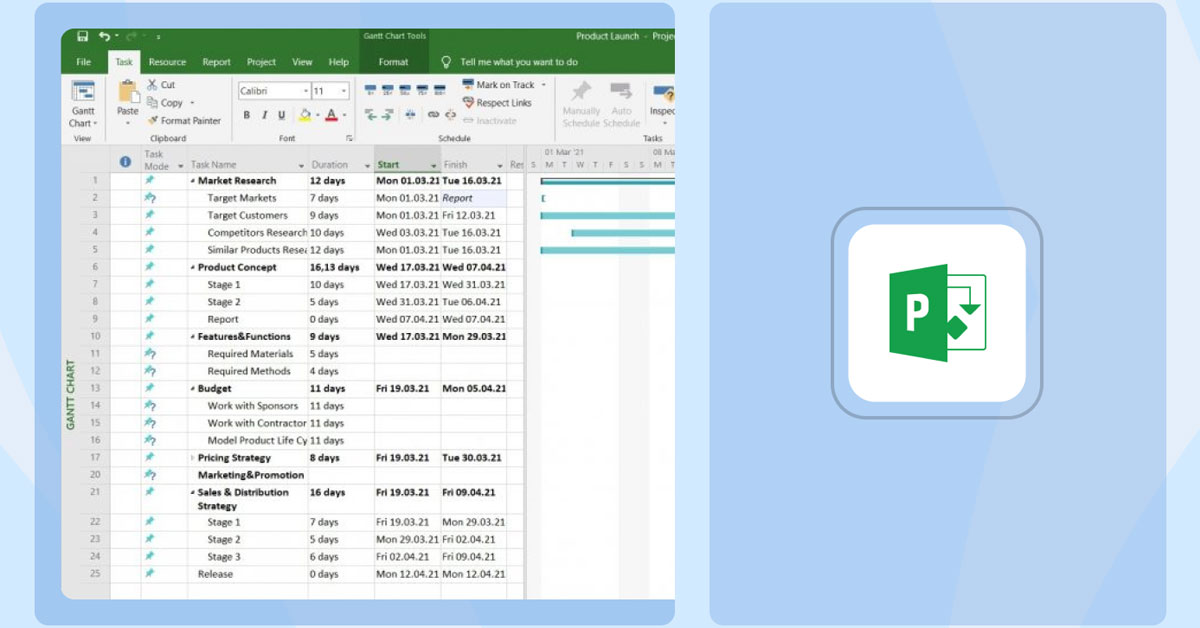This screenshot has height=628, width=1200.
Task: Click the Tell me search field
Action: click(518, 62)
